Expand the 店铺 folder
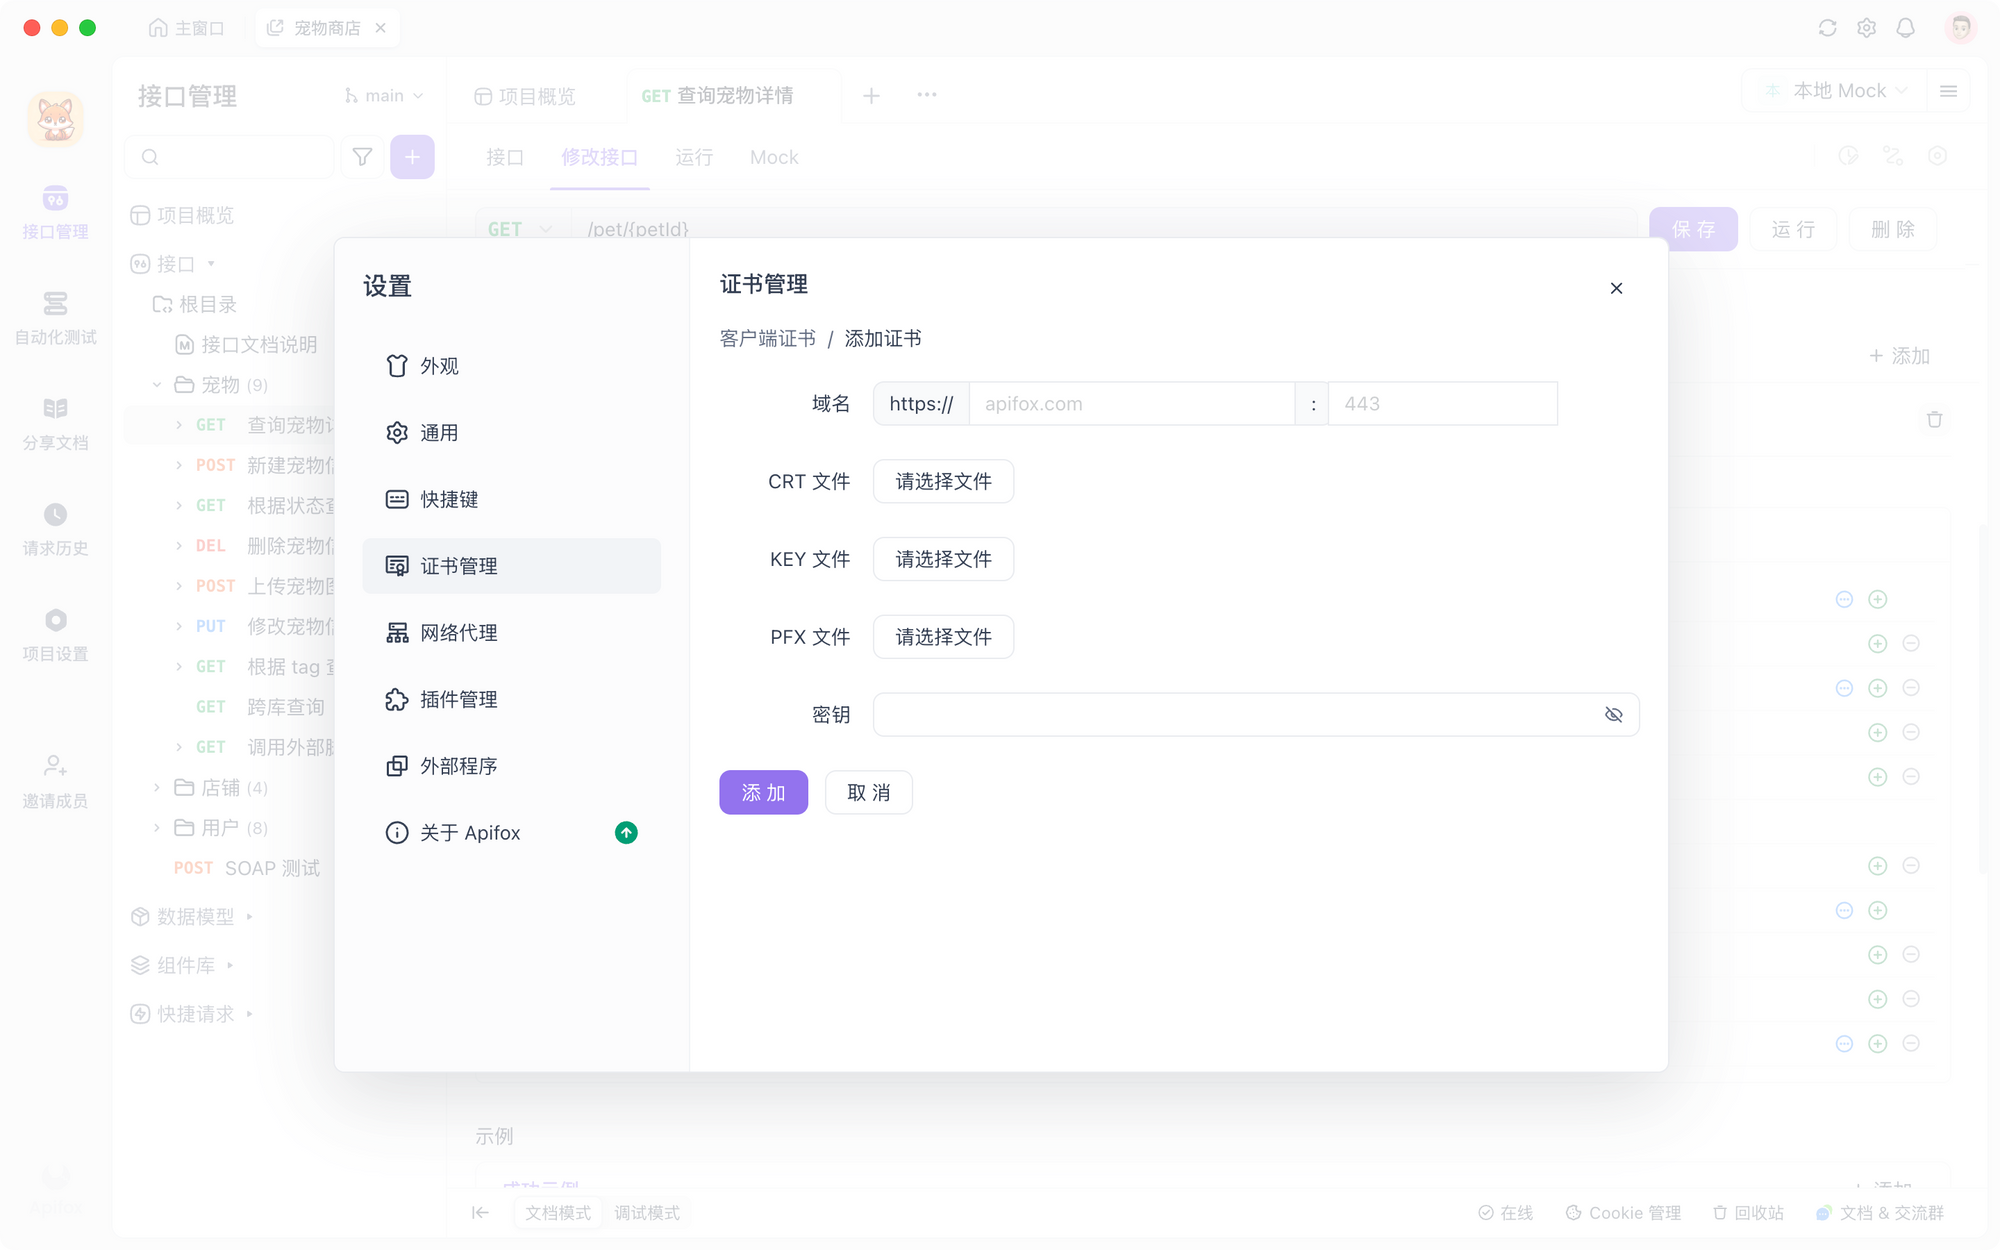The image size is (2000, 1250). (x=157, y=788)
